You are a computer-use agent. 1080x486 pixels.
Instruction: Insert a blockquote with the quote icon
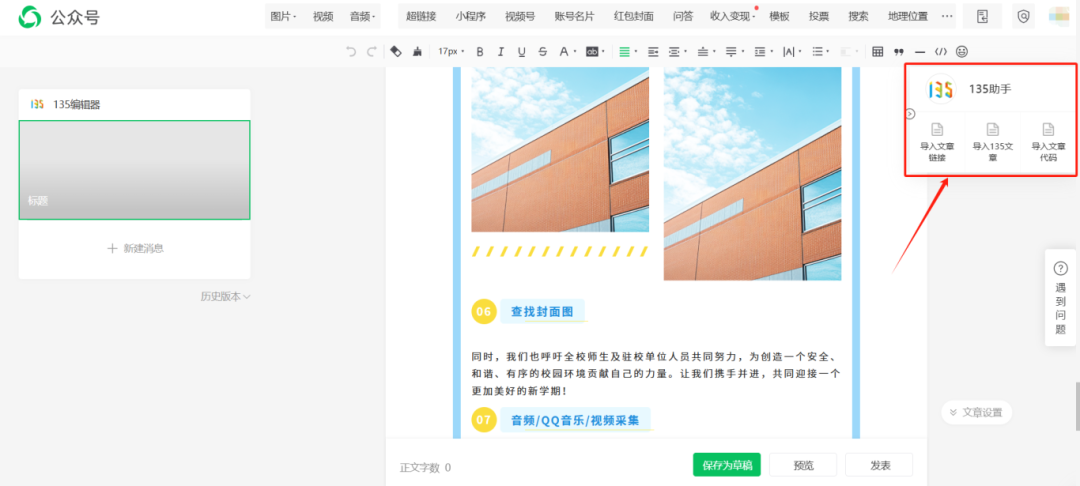(898, 51)
